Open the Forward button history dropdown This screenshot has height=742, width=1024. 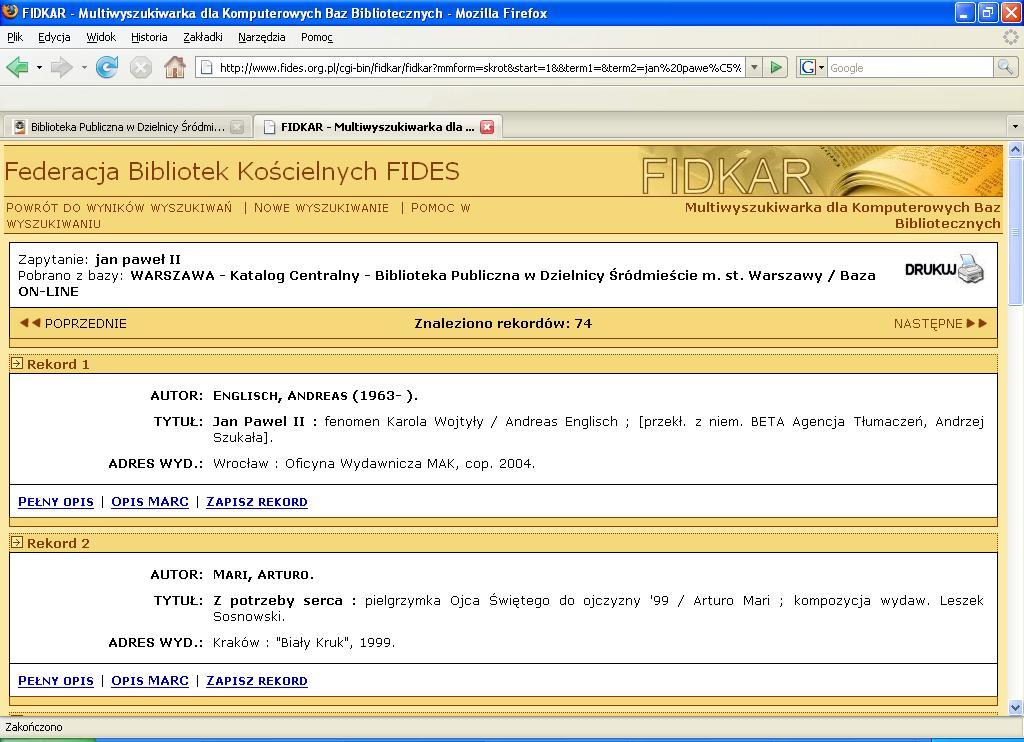click(x=84, y=67)
